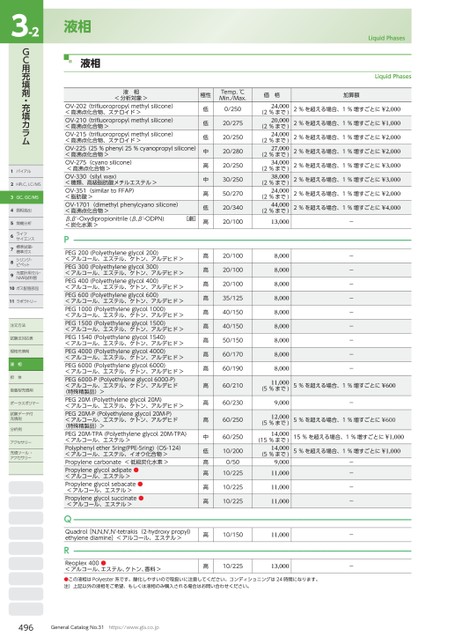Click the Q alphabetical section heading
455x644 pixels.
[x=67, y=519]
